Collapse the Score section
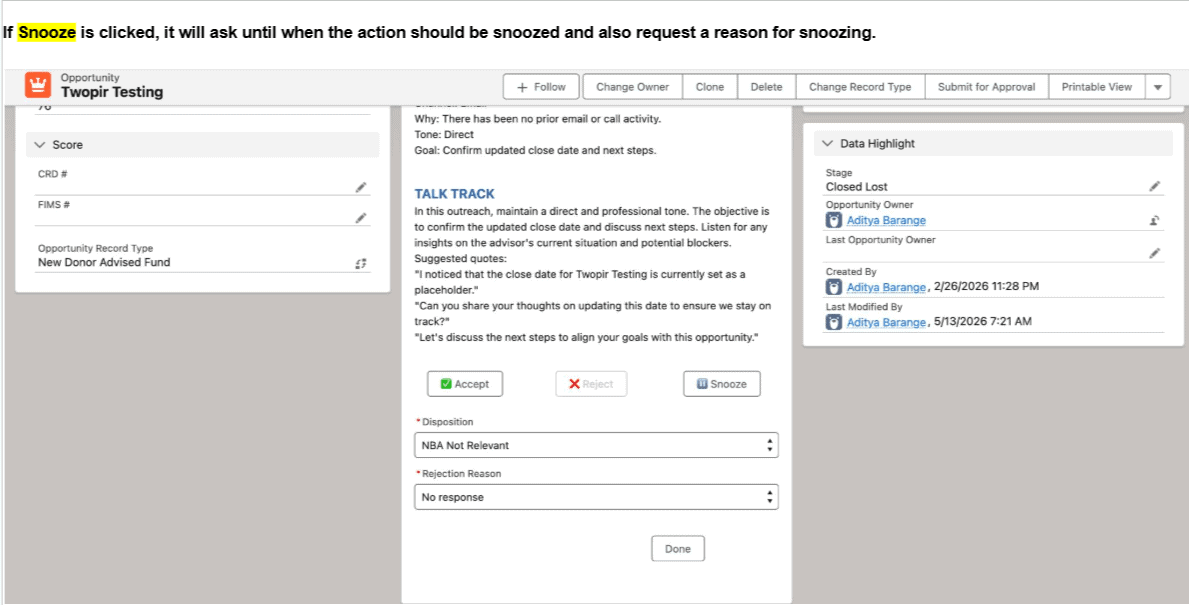The width and height of the screenshot is (1189, 605). click(x=40, y=145)
